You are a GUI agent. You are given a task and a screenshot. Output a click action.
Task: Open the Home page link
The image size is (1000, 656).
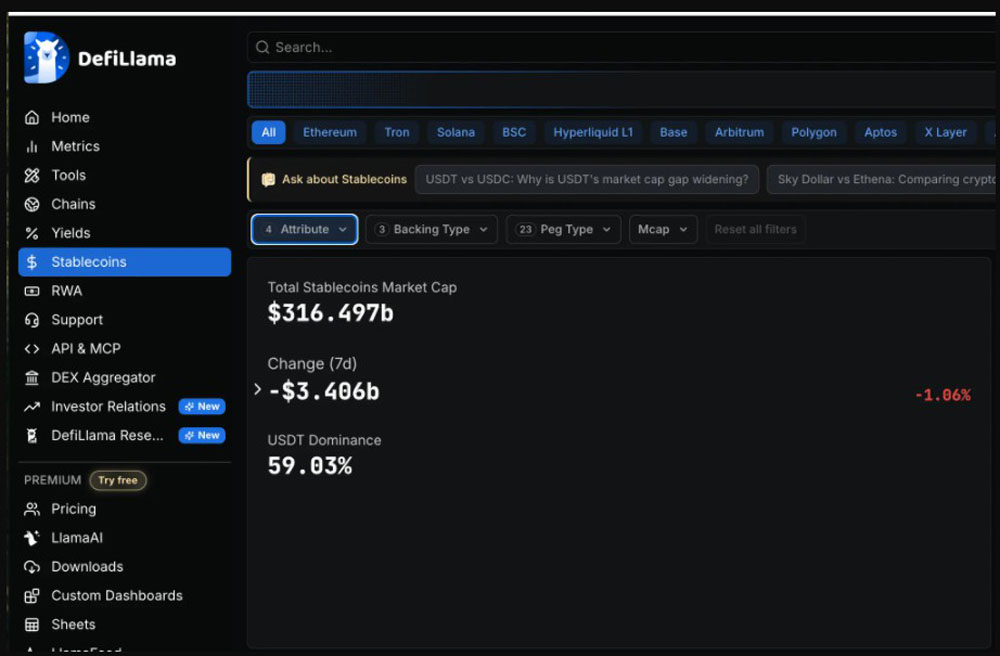(70, 117)
